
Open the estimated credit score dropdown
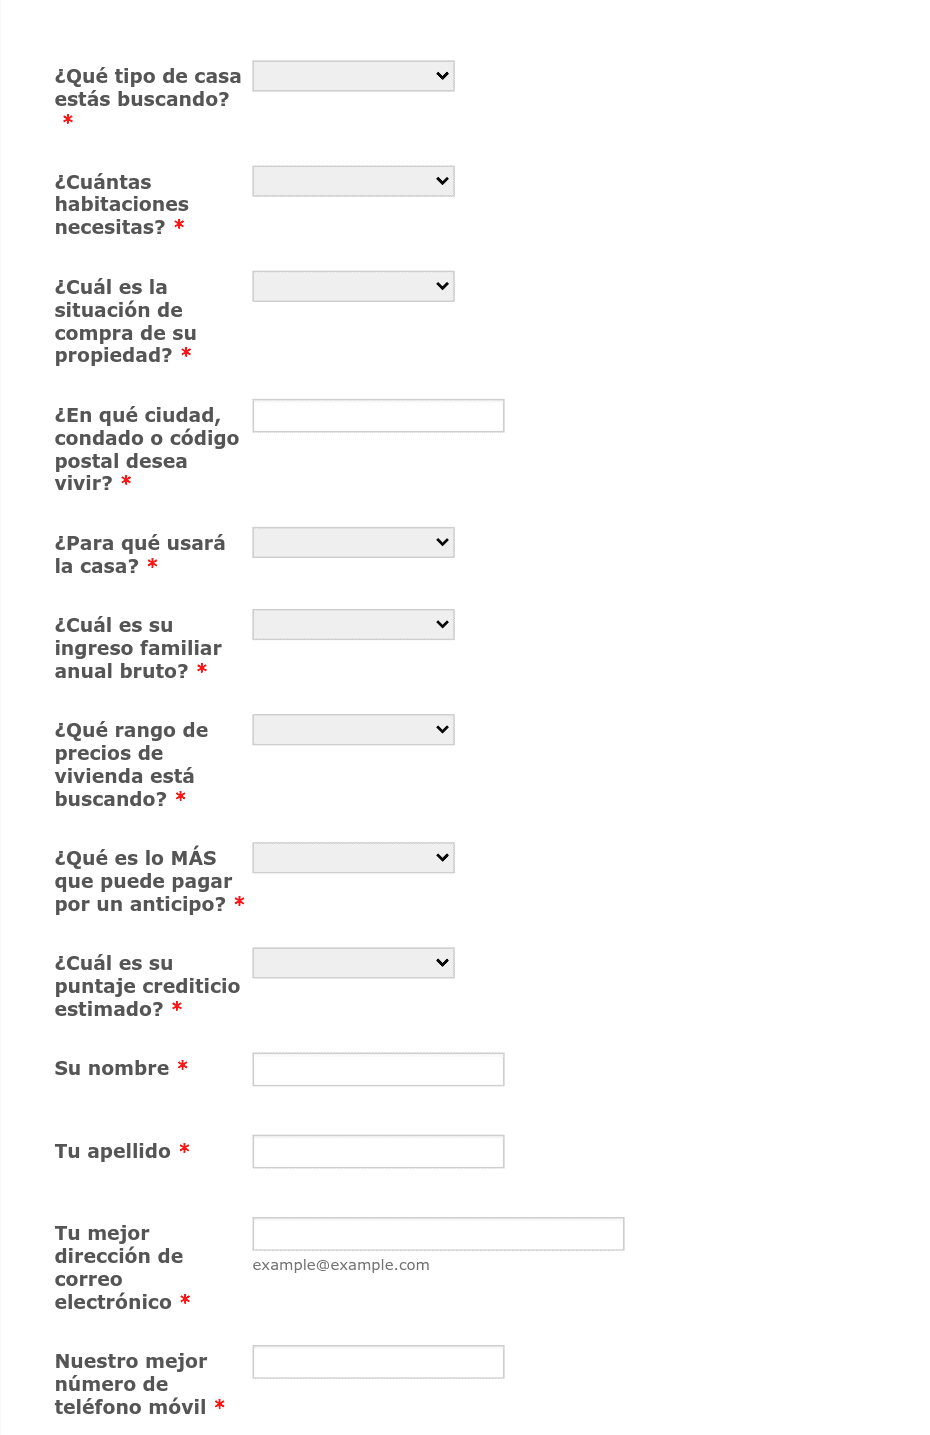(x=353, y=962)
